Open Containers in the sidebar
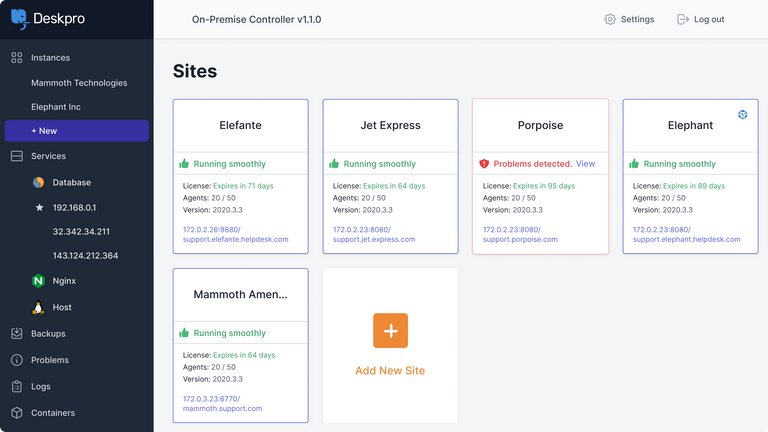Image resolution: width=768 pixels, height=432 pixels. pyautogui.click(x=52, y=412)
